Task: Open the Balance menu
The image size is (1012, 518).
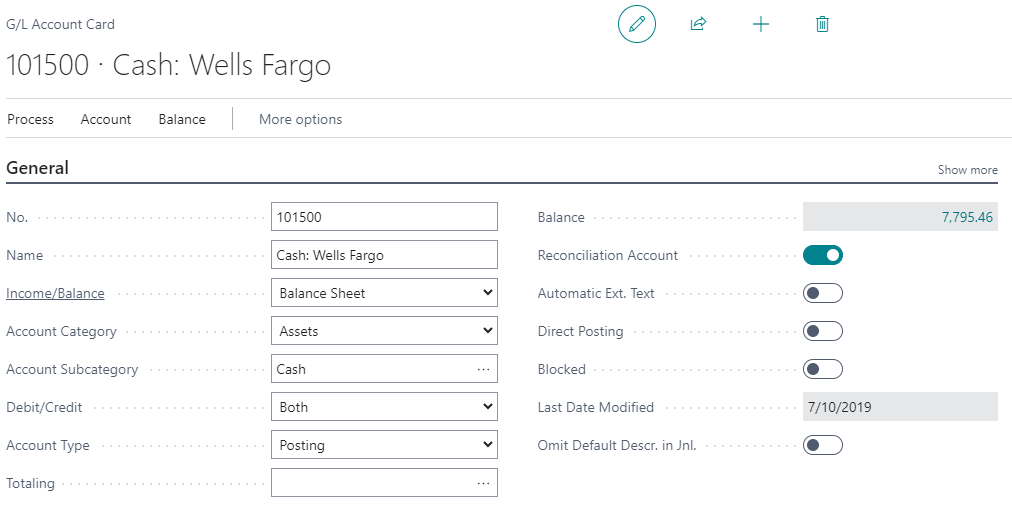Action: (182, 119)
